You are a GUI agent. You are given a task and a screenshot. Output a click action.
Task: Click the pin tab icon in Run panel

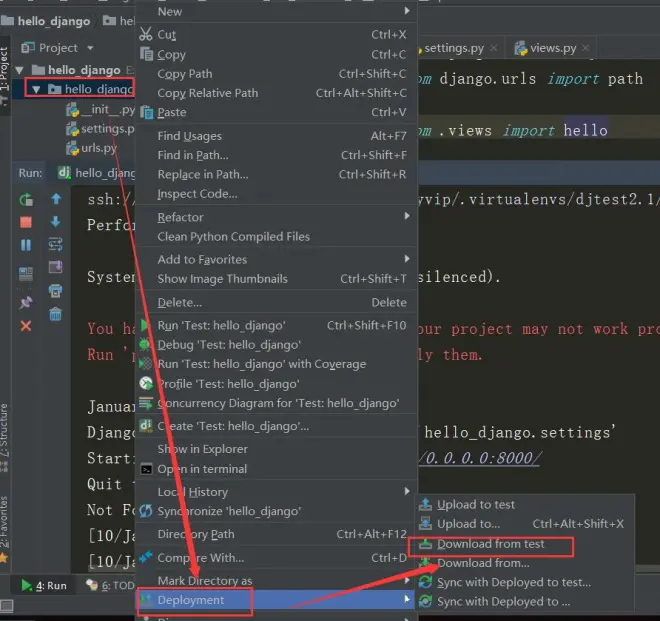[26, 302]
